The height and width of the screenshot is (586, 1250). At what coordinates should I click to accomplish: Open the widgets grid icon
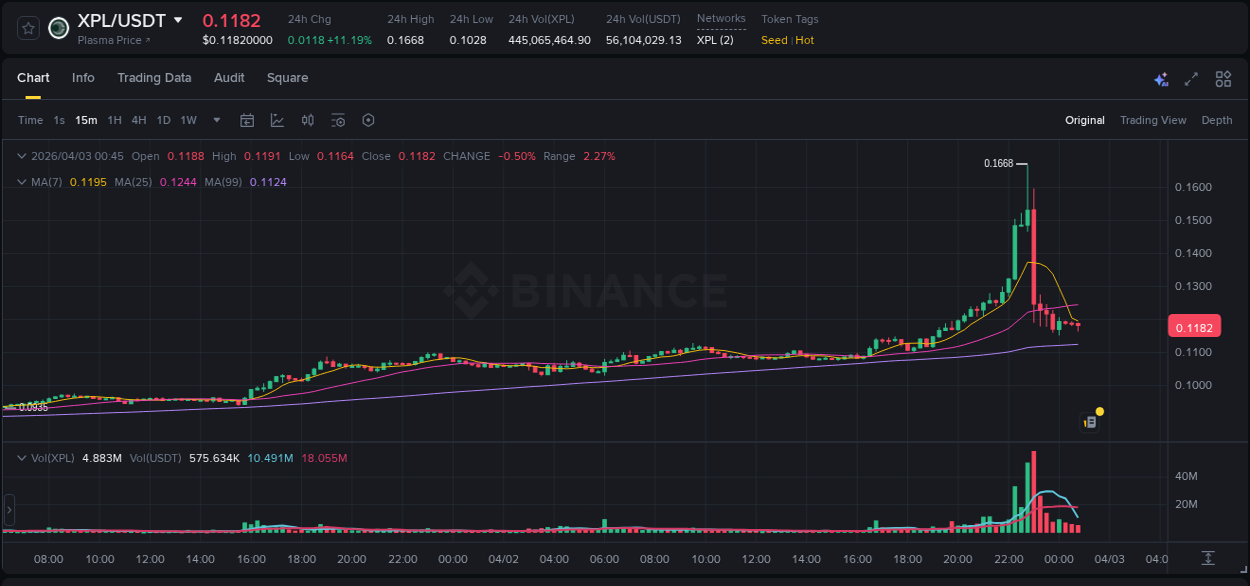pyautogui.click(x=1223, y=78)
